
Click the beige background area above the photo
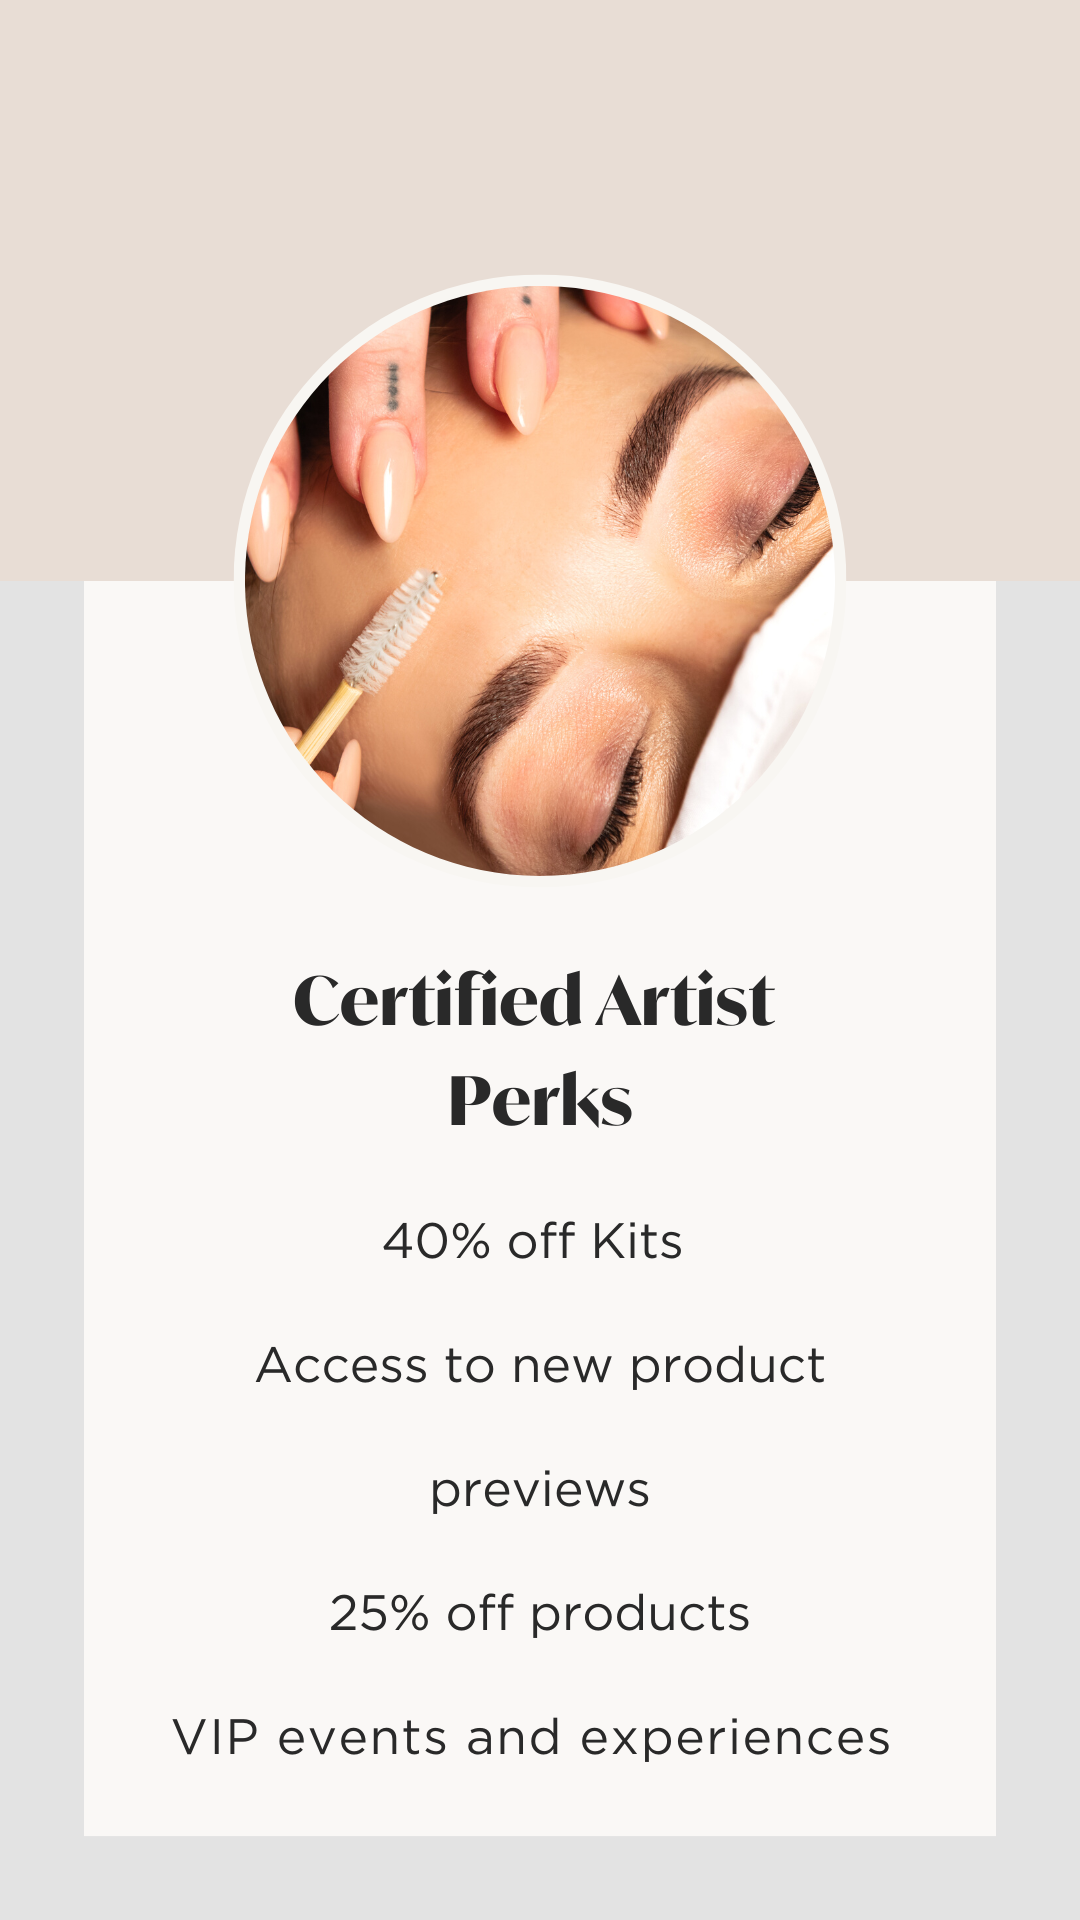pos(540,130)
